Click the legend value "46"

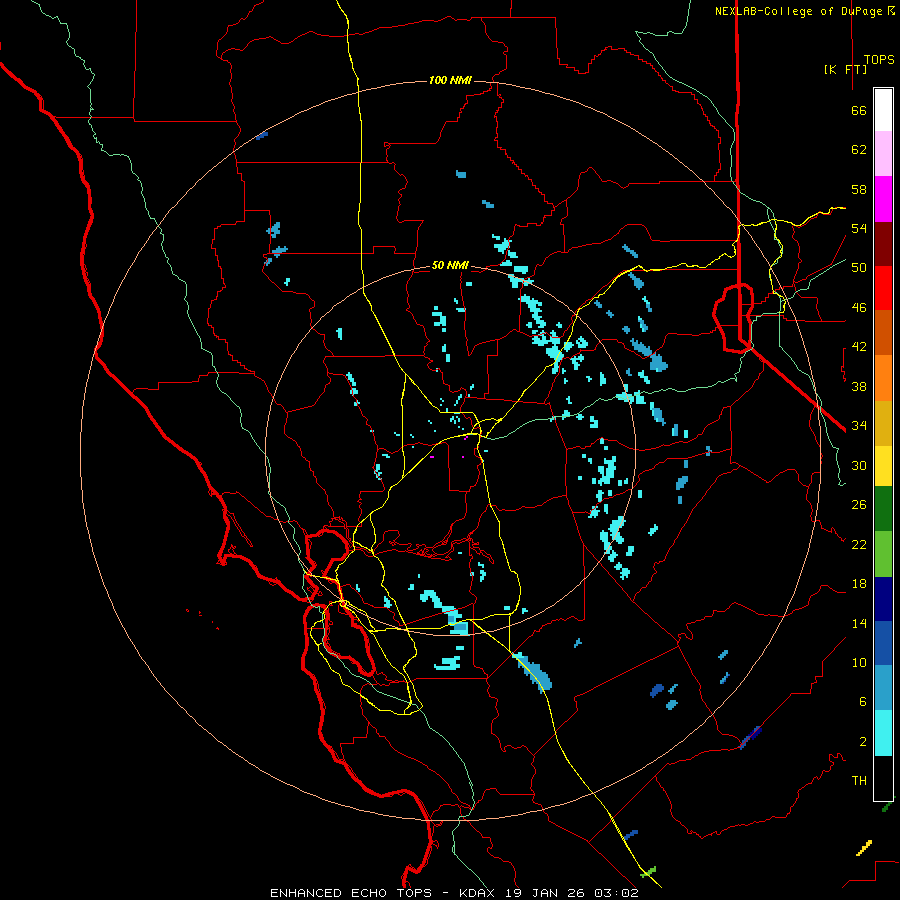coord(859,308)
